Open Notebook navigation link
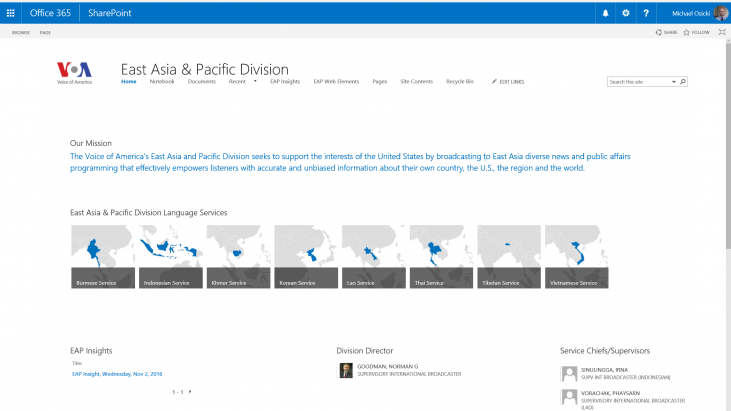Image resolution: width=731 pixels, height=411 pixels. pyautogui.click(x=162, y=82)
